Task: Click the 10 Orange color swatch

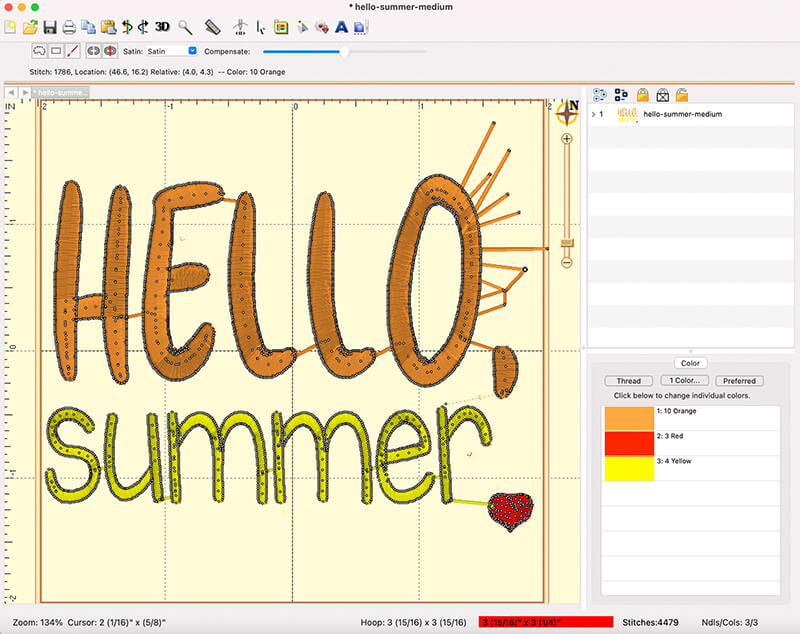Action: point(628,417)
